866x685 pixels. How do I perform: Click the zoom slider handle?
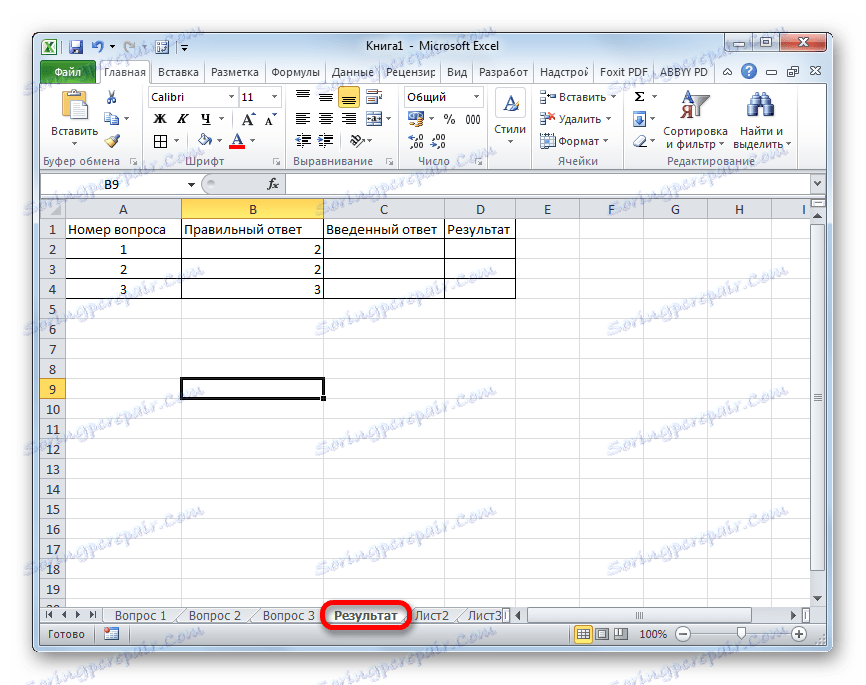[x=741, y=633]
